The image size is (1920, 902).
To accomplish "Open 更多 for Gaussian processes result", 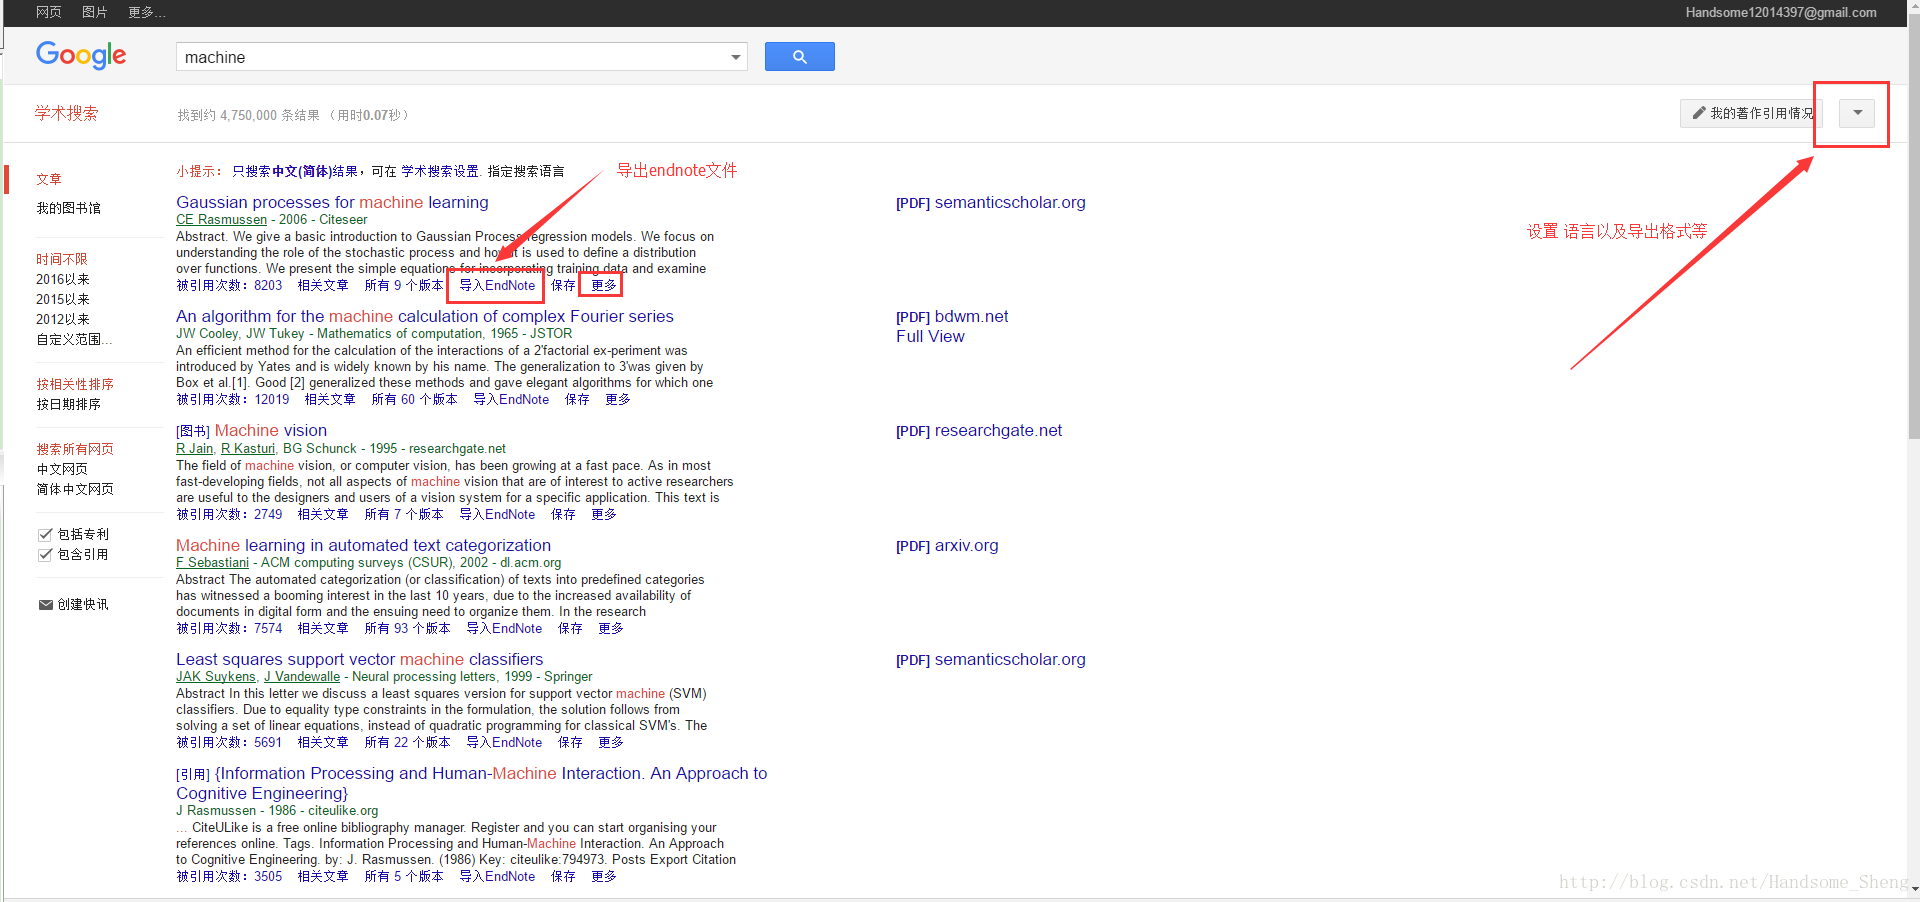I will 603,285.
